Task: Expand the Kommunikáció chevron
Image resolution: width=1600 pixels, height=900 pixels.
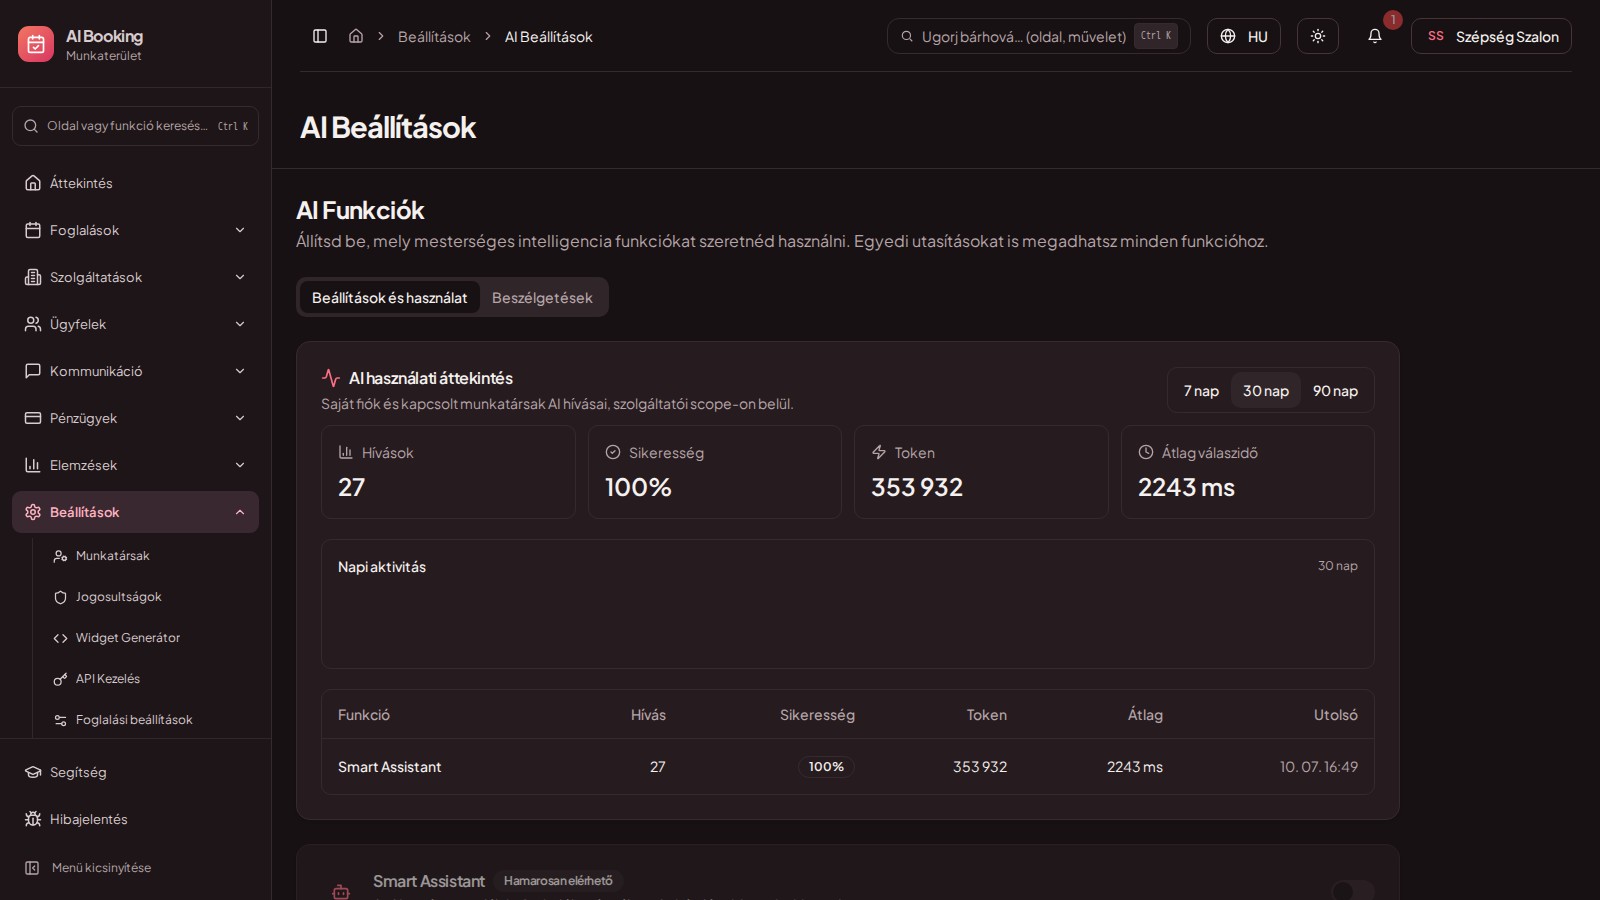Action: 240,371
